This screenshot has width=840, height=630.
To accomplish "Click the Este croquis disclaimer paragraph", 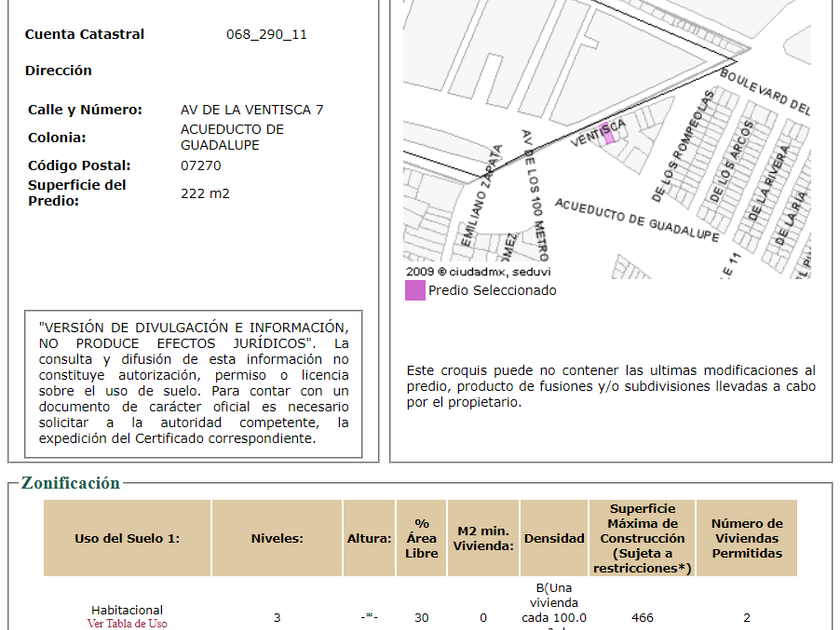I will click(x=611, y=386).
